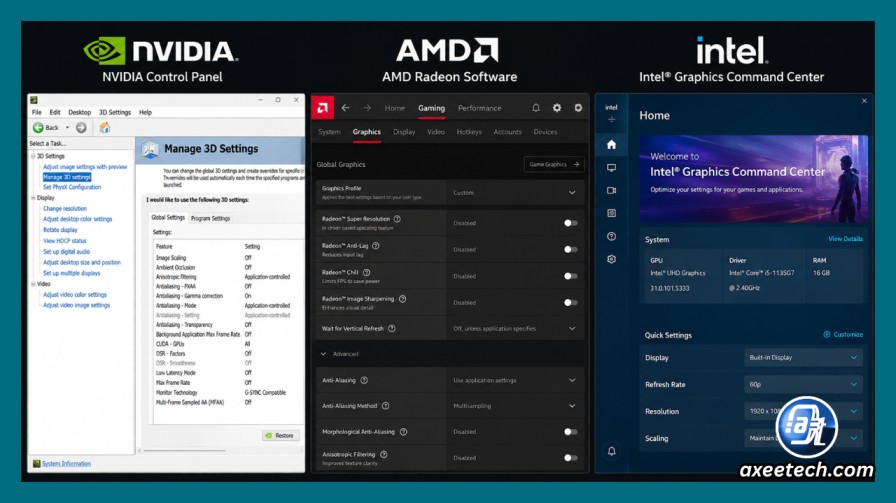Open Intel notifications bell in sidebar
Image resolution: width=896 pixels, height=503 pixels.
tap(611, 451)
